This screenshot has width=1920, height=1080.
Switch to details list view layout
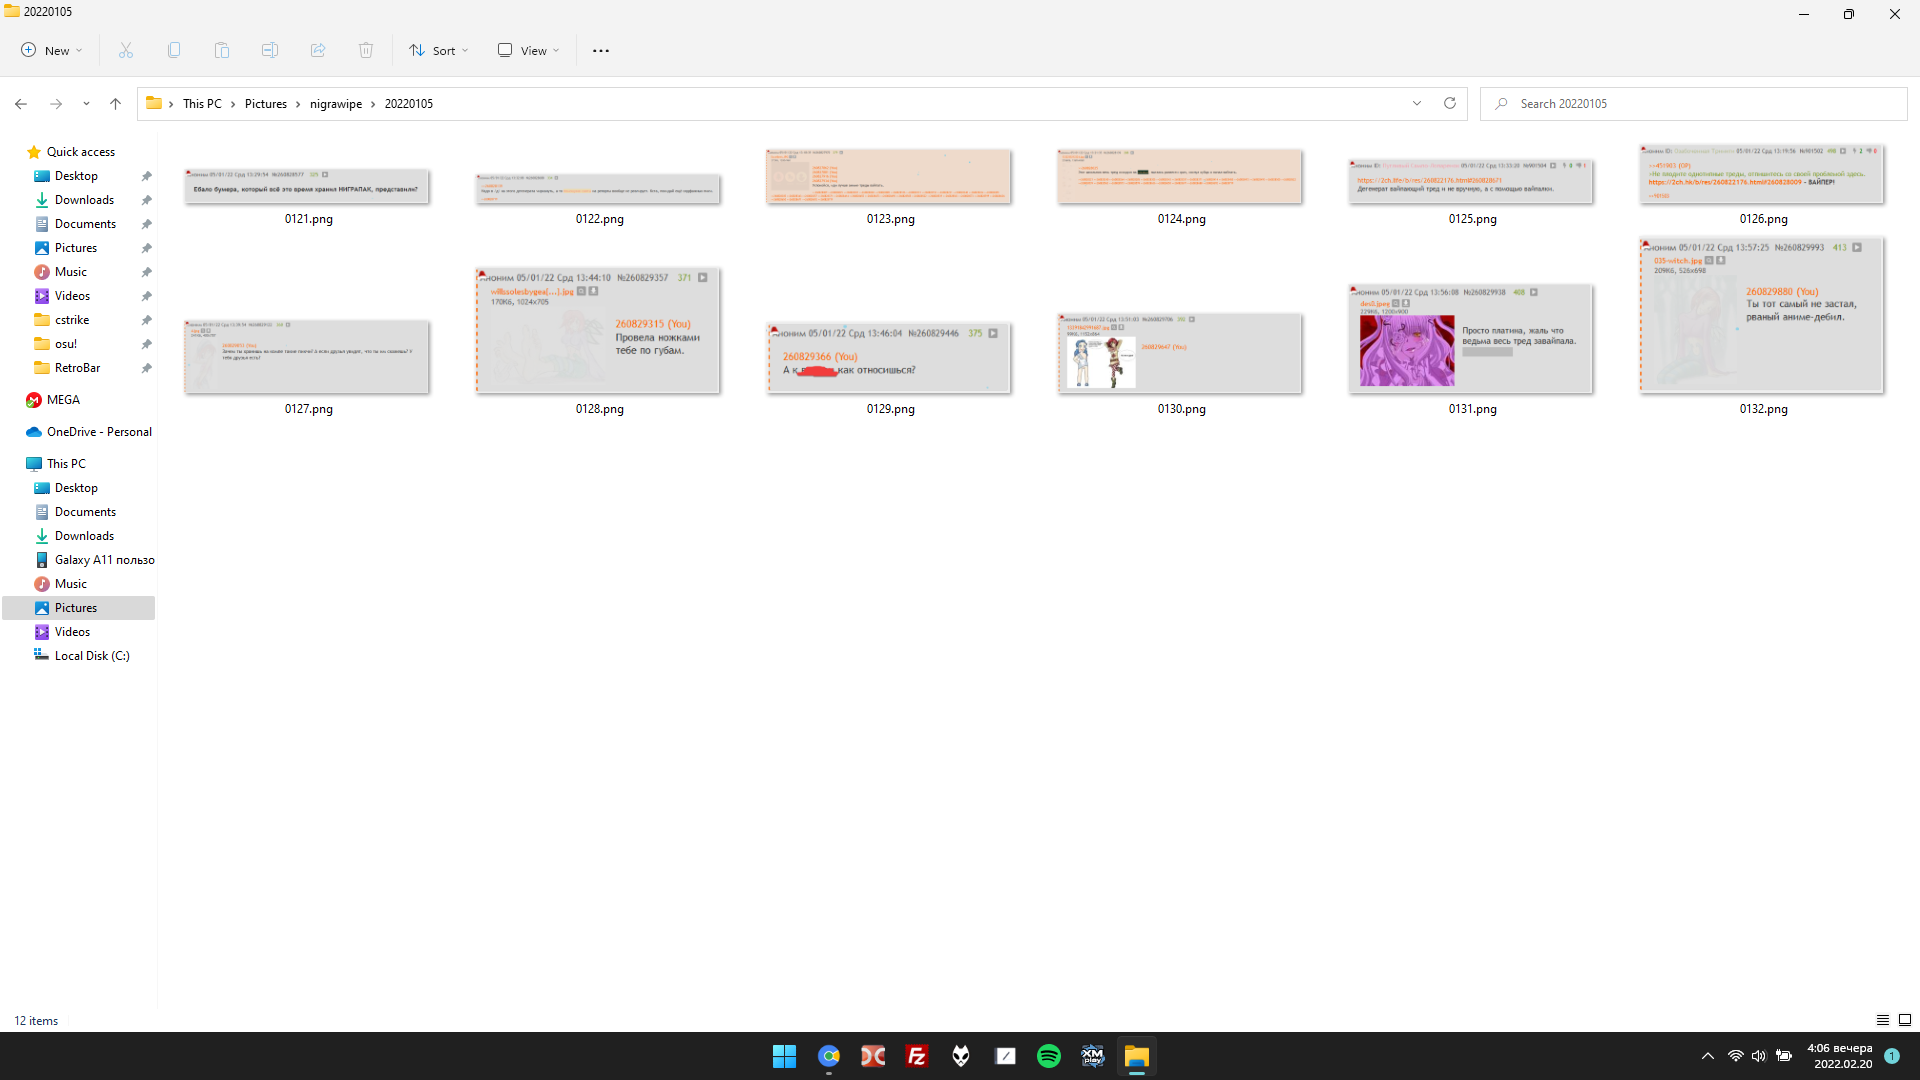tap(1882, 1020)
